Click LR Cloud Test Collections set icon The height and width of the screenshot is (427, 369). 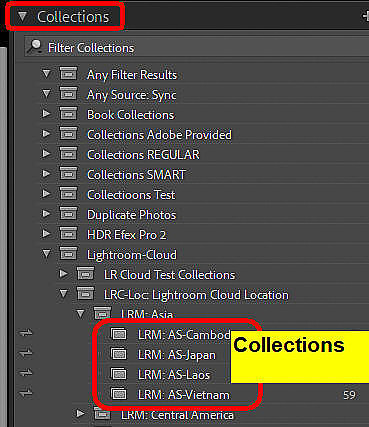(x=85, y=274)
